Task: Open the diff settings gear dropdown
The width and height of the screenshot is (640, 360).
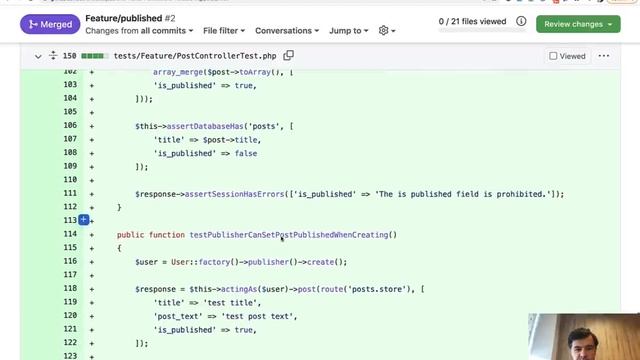Action: (387, 31)
